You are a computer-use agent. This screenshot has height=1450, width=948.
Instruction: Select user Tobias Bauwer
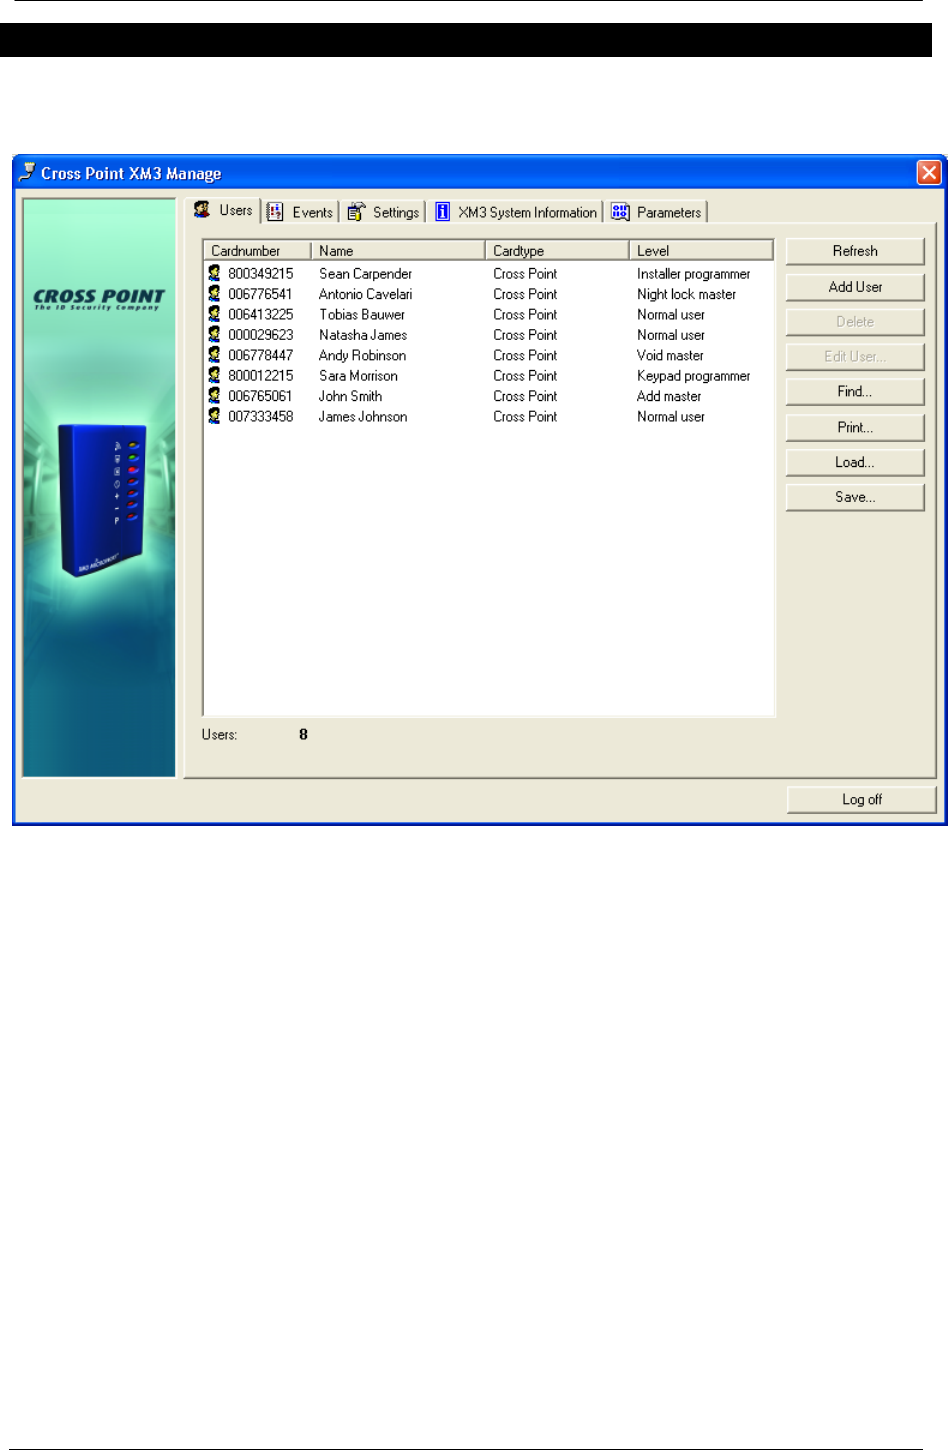[x=362, y=315]
